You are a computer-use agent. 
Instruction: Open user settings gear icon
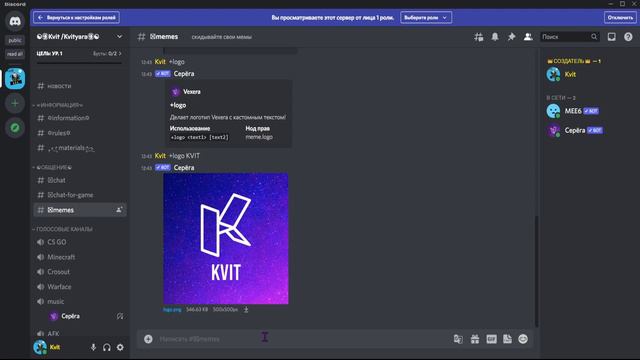[120, 347]
